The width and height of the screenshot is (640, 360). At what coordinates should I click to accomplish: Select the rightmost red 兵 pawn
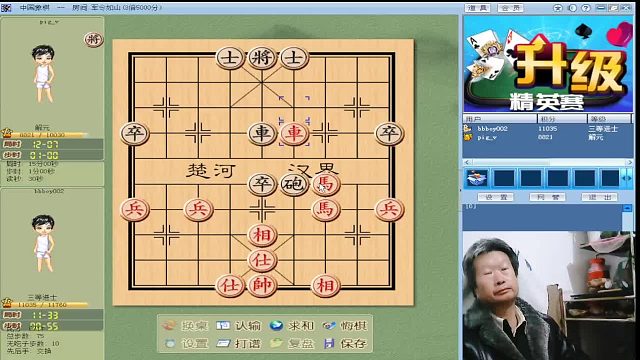click(389, 209)
